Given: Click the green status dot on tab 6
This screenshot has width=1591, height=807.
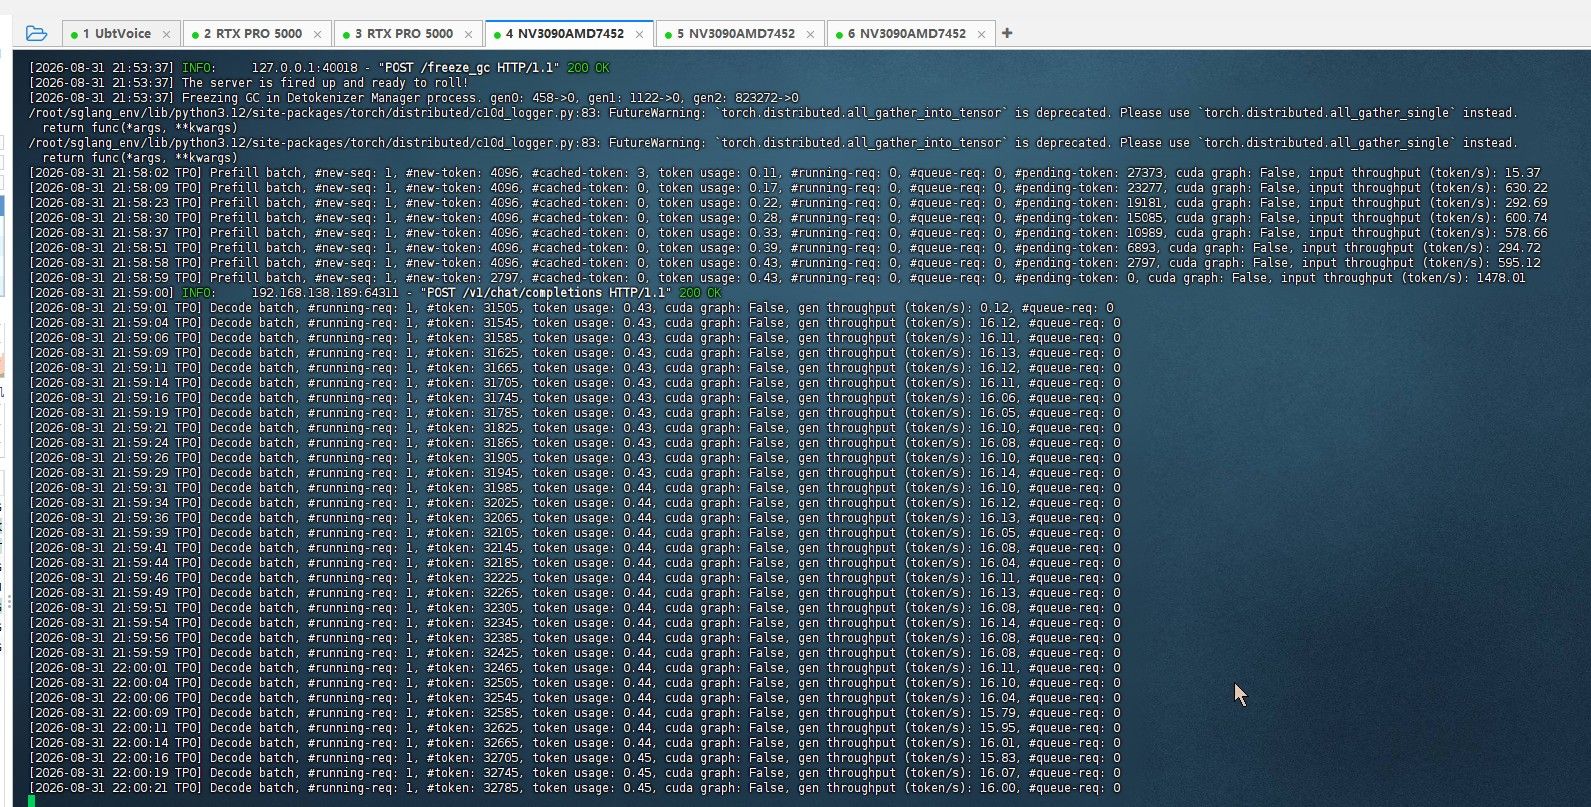Looking at the screenshot, I should [x=839, y=34].
